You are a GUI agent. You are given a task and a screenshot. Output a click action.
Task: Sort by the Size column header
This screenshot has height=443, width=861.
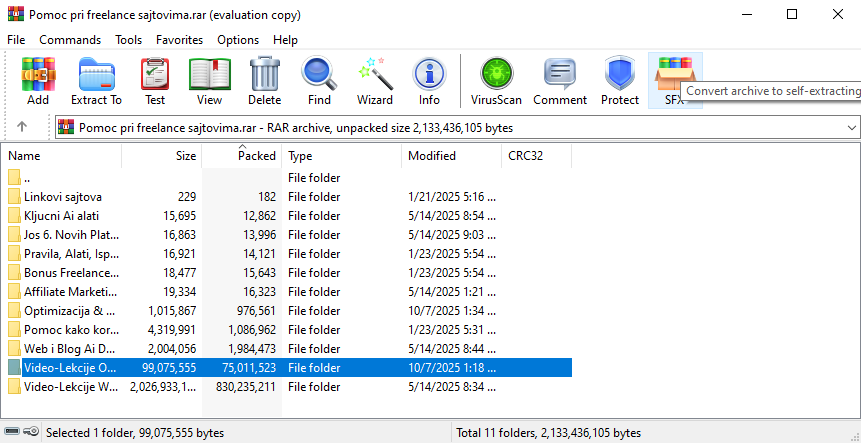tap(161, 155)
